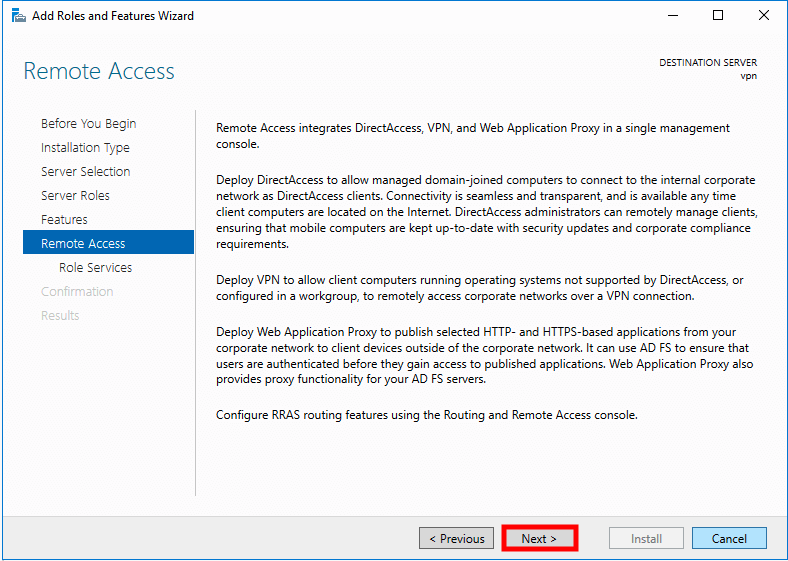The height and width of the screenshot is (561, 788).
Task: Click the wizard icon in the title bar
Action: (x=17, y=16)
